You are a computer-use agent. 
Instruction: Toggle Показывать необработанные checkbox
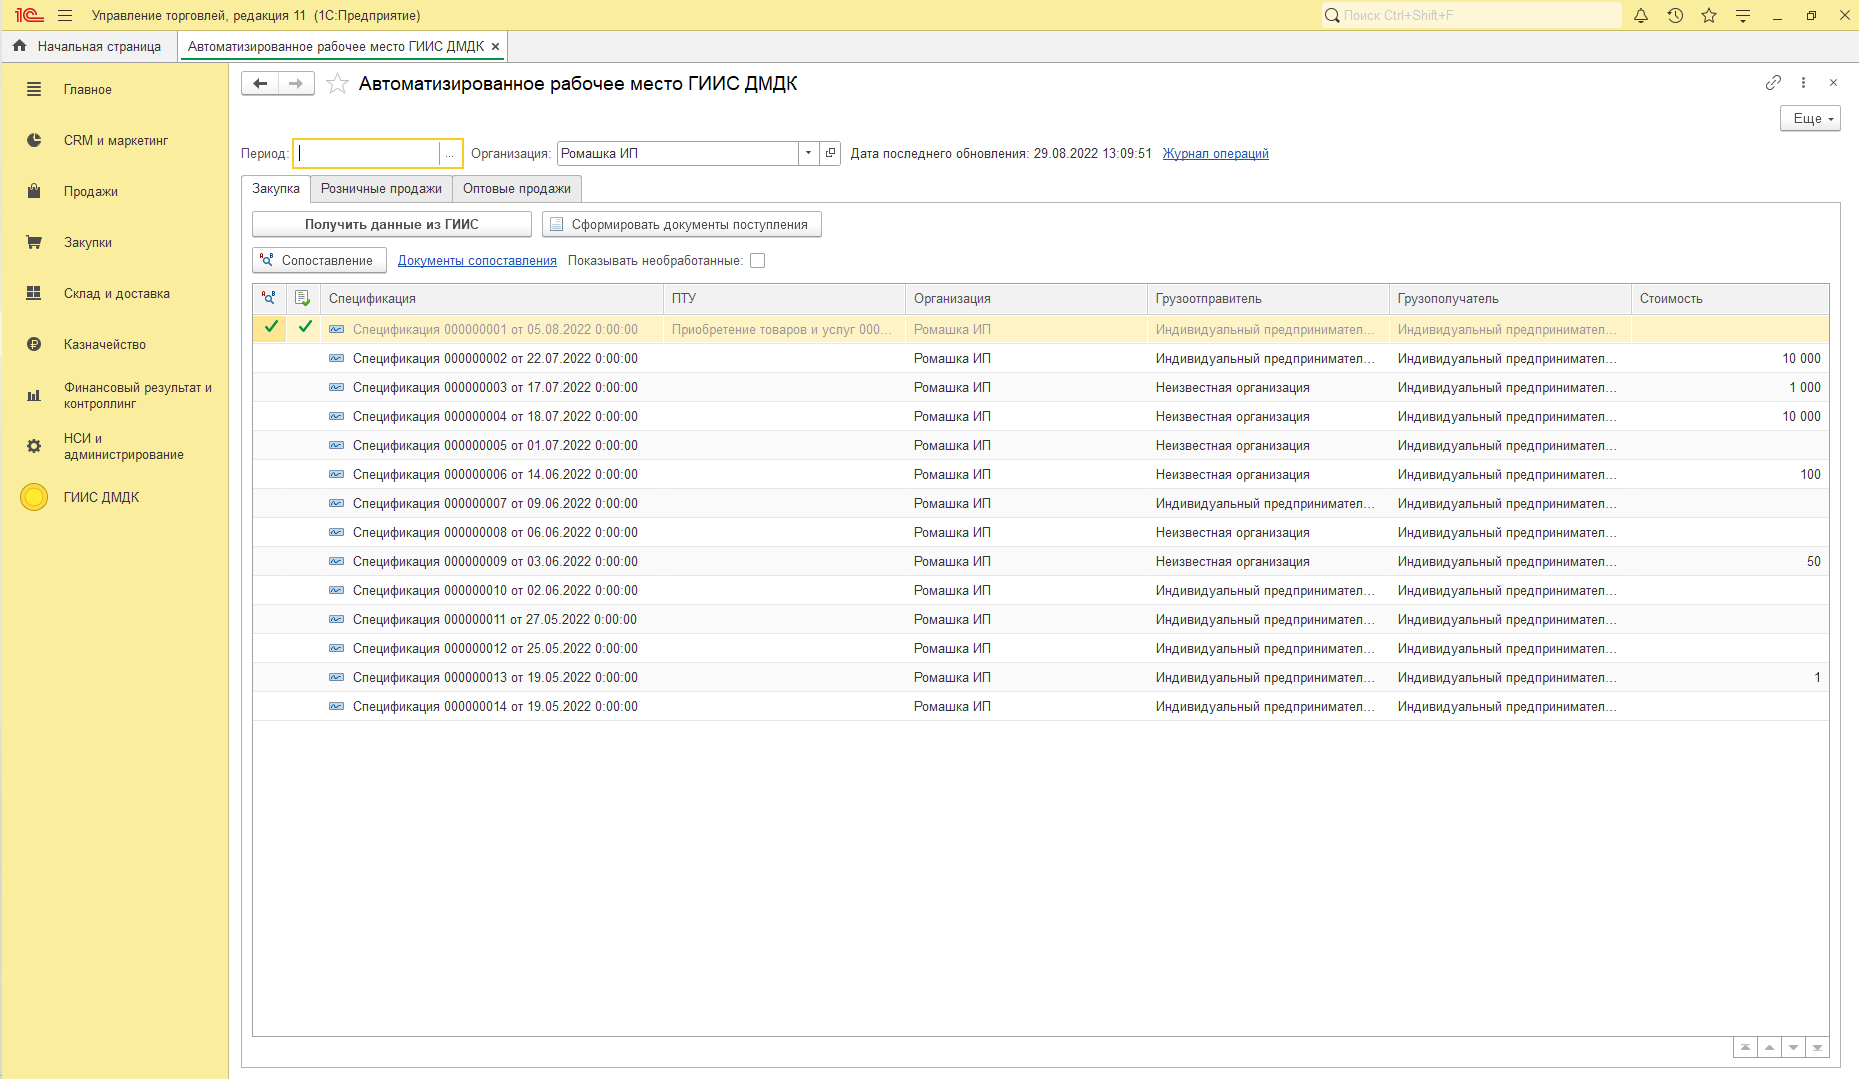tap(758, 261)
